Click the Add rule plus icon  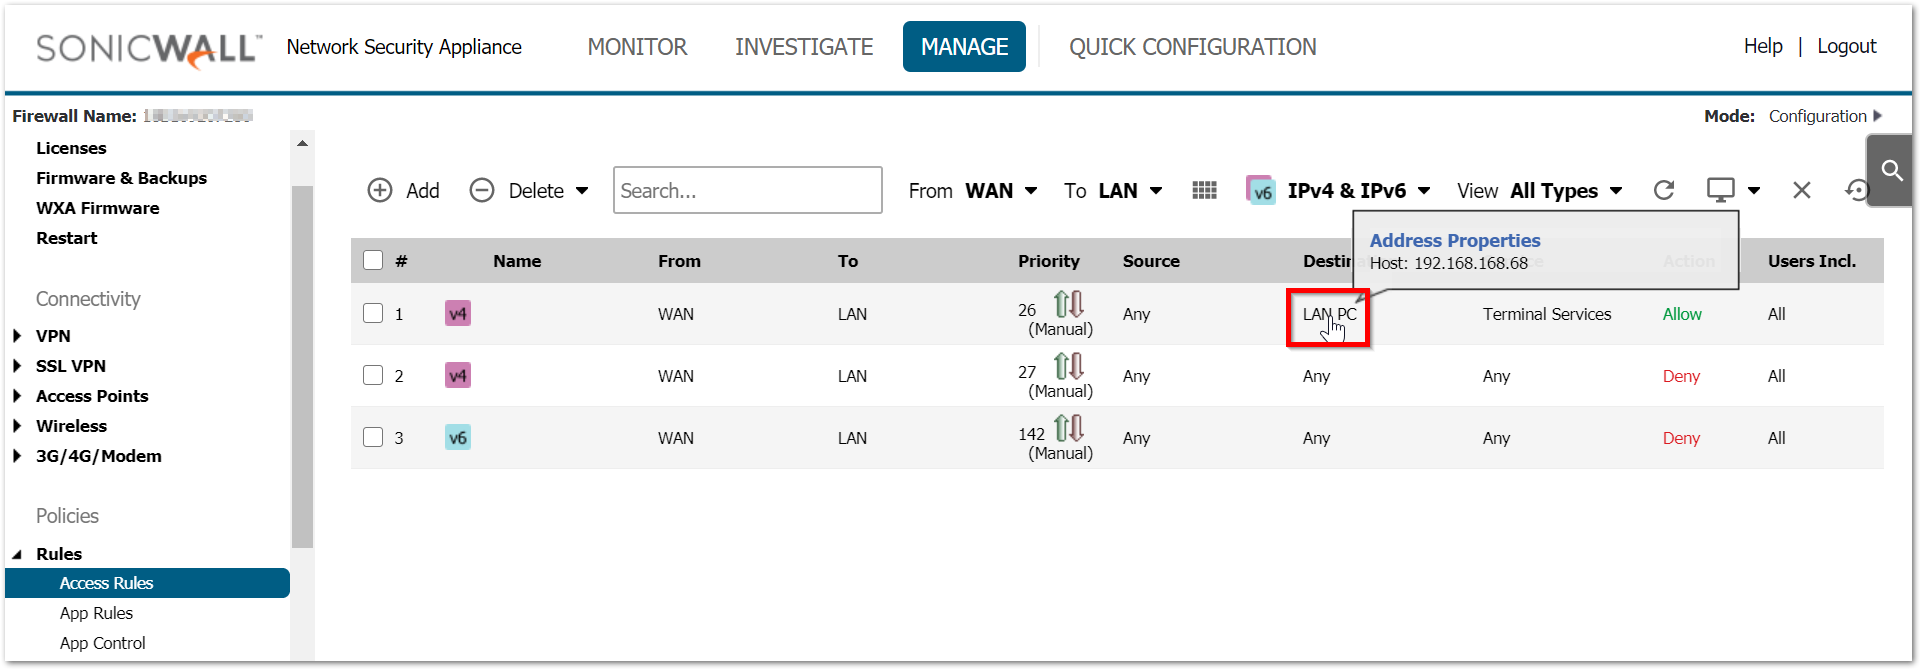(x=380, y=190)
